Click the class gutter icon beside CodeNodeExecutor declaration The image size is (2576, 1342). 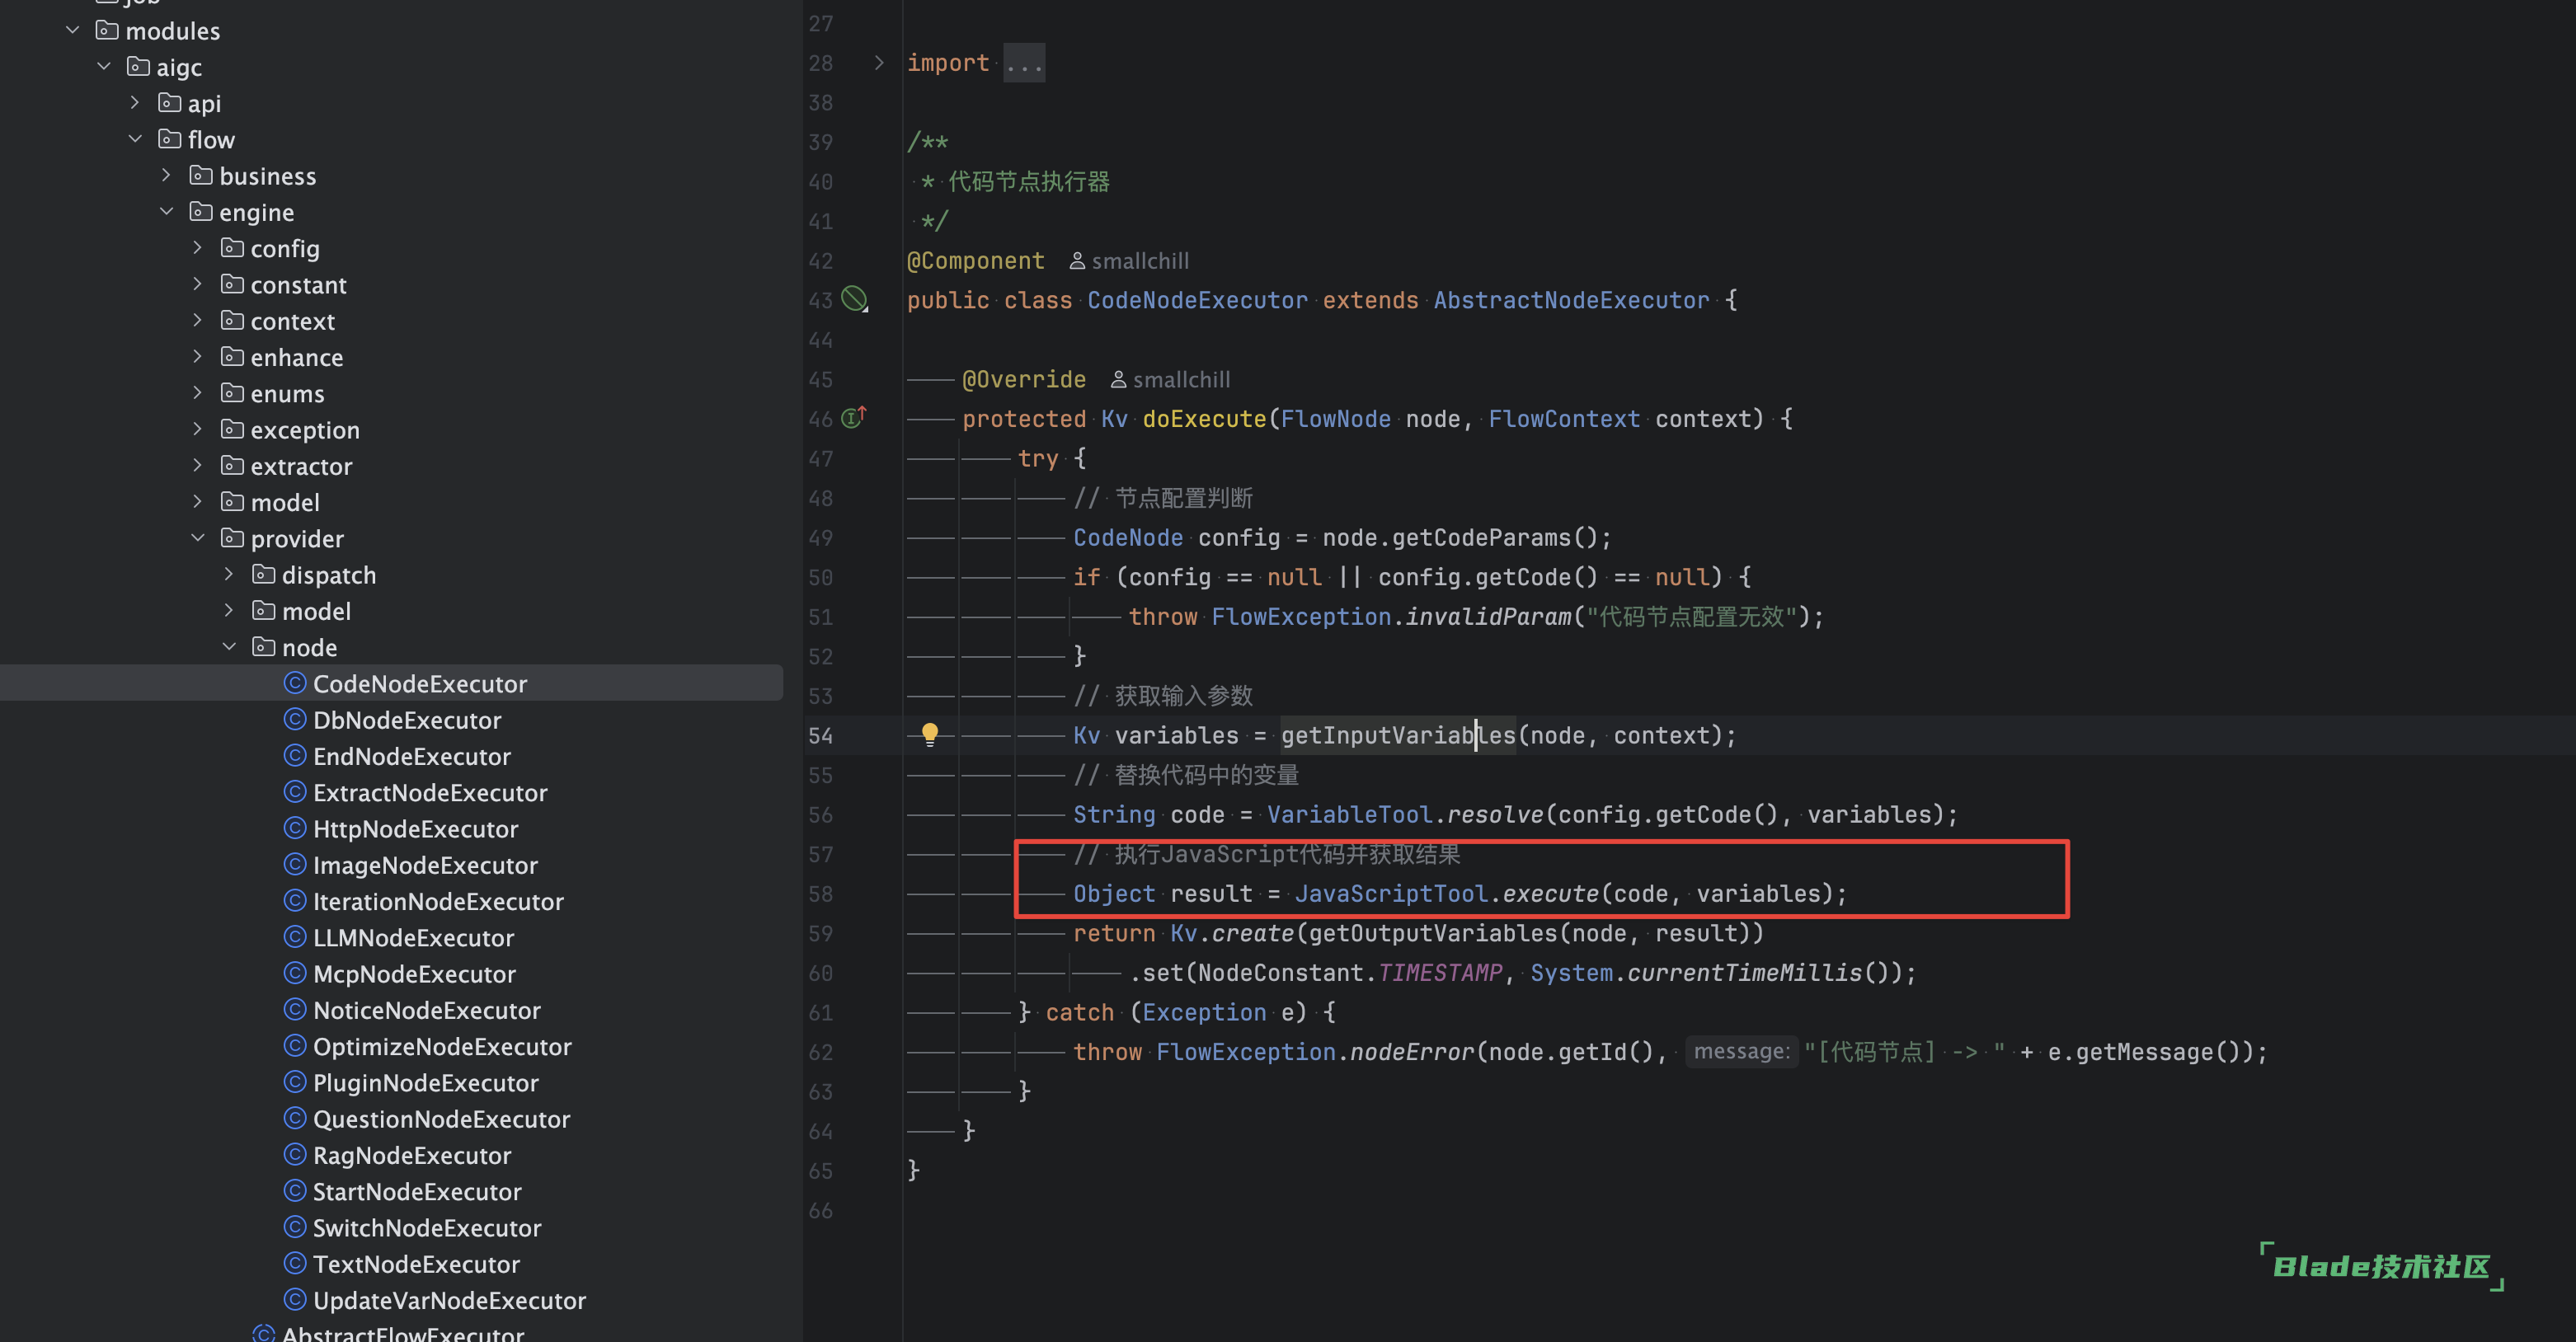pyautogui.click(x=854, y=299)
